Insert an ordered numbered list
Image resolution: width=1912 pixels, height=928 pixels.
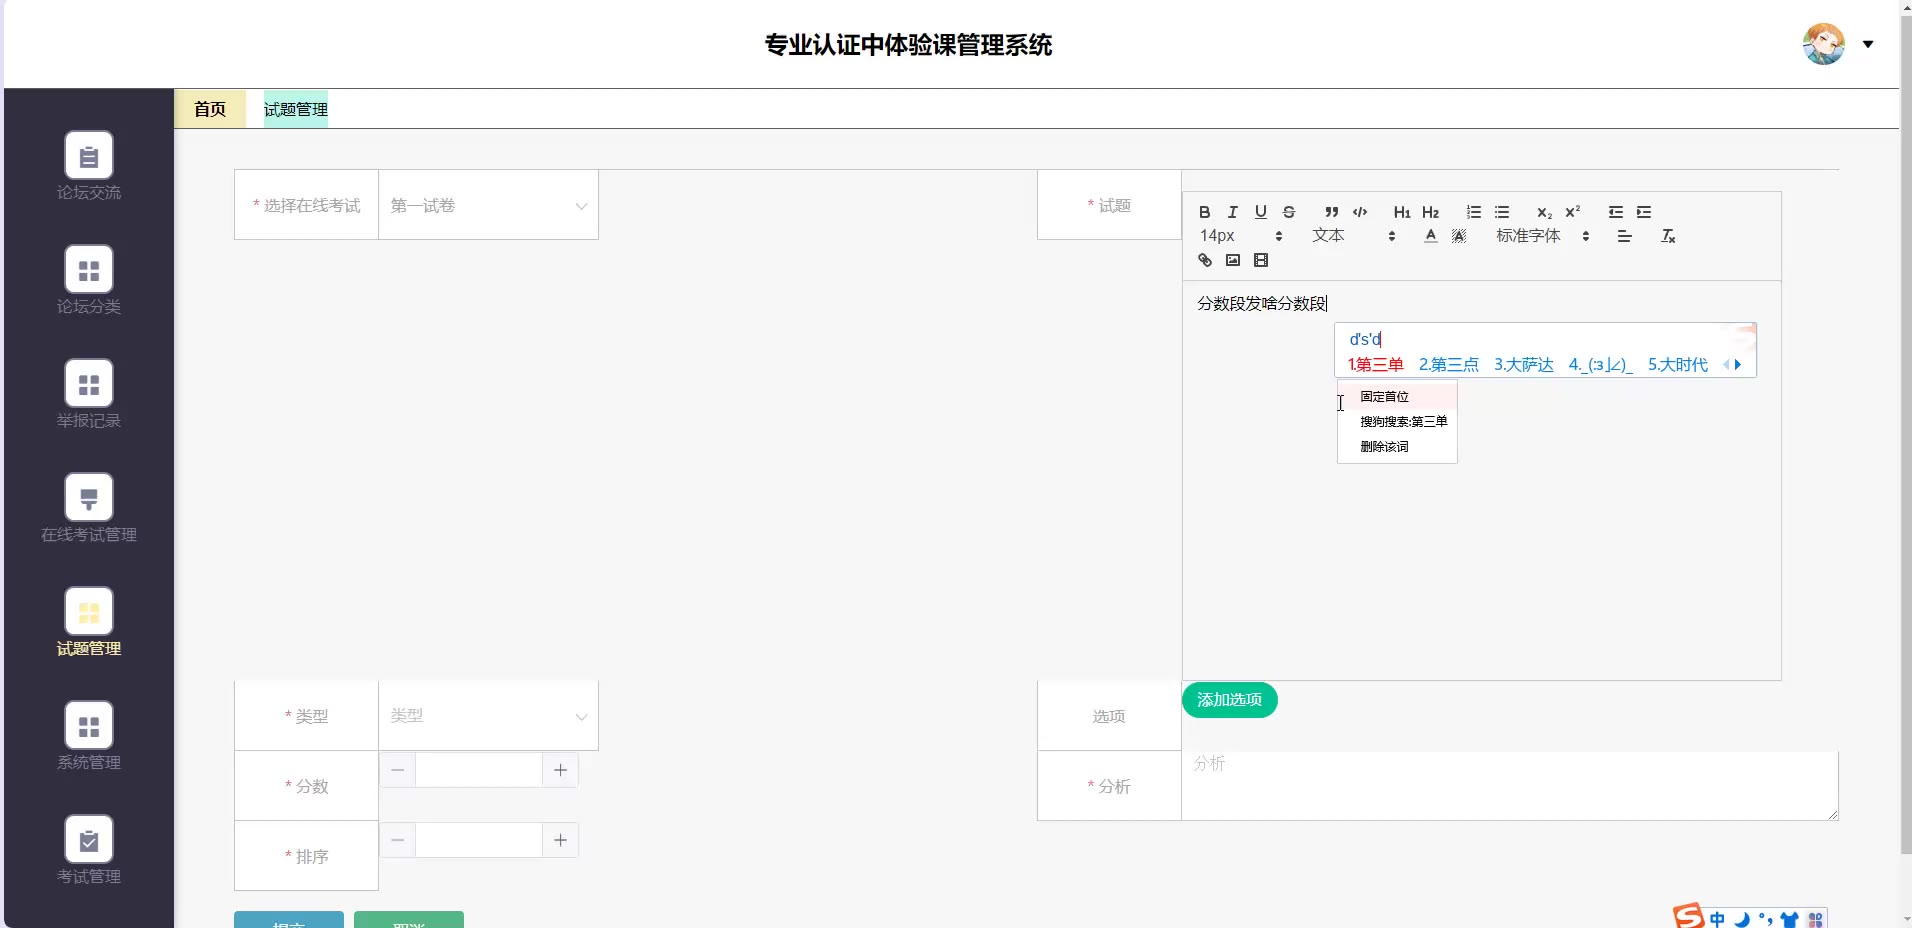click(x=1473, y=212)
